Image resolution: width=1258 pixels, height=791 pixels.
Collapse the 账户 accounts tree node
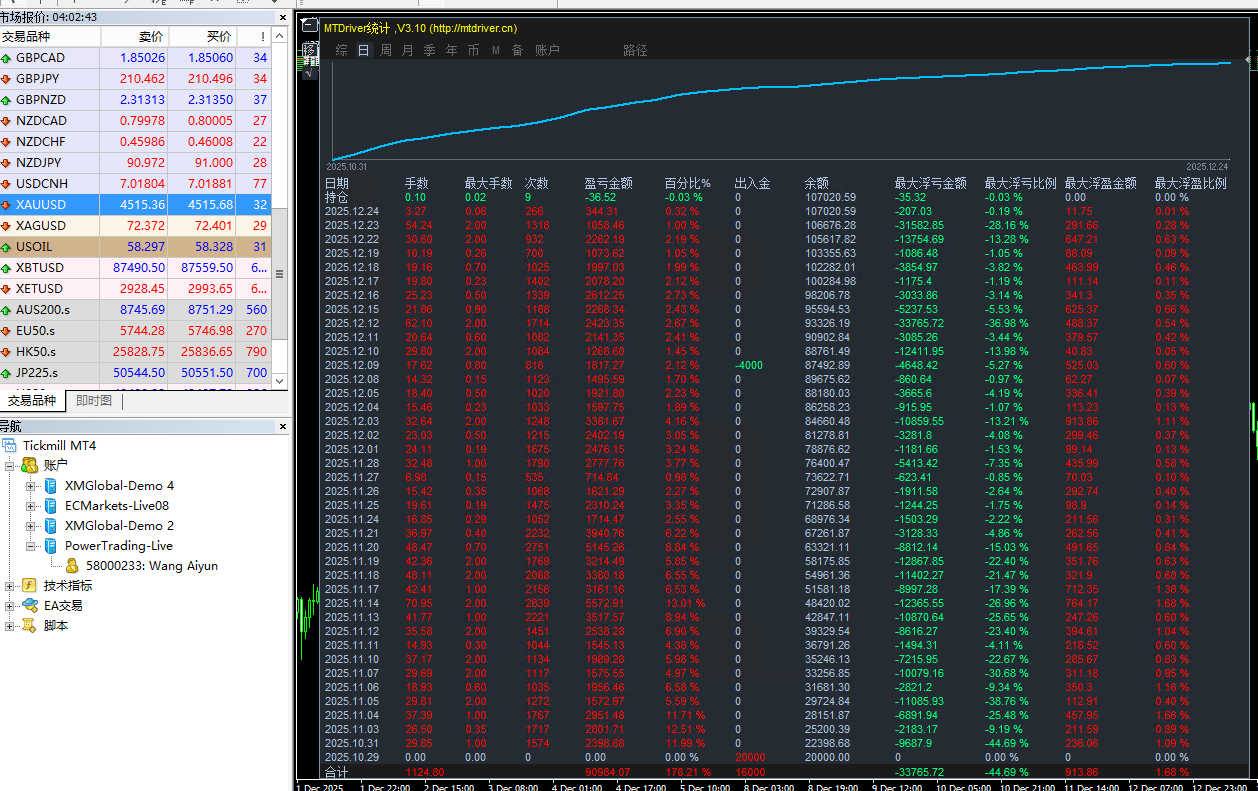pos(11,465)
